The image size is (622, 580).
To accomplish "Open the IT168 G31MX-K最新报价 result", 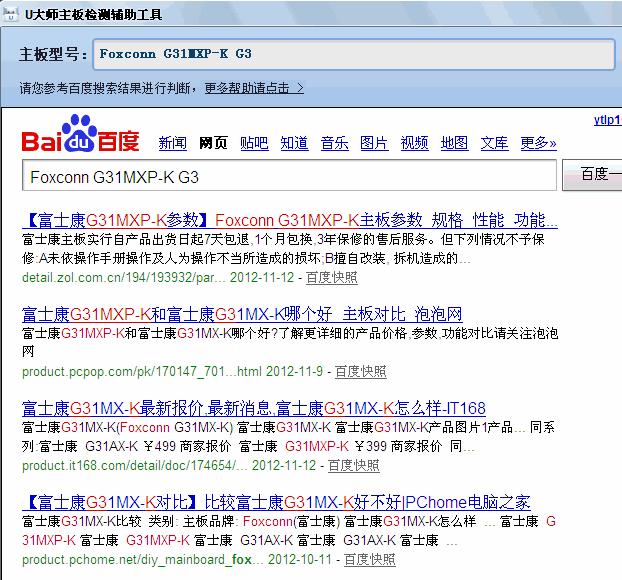I will tap(253, 408).
